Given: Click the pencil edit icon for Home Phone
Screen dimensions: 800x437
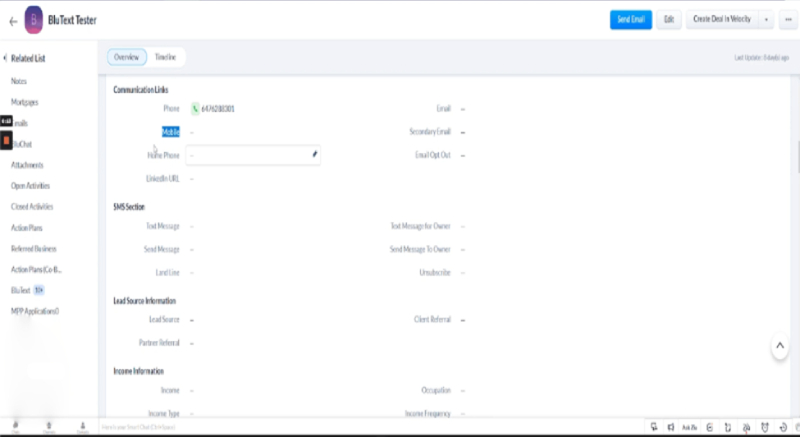Looking at the screenshot, I should tap(315, 154).
